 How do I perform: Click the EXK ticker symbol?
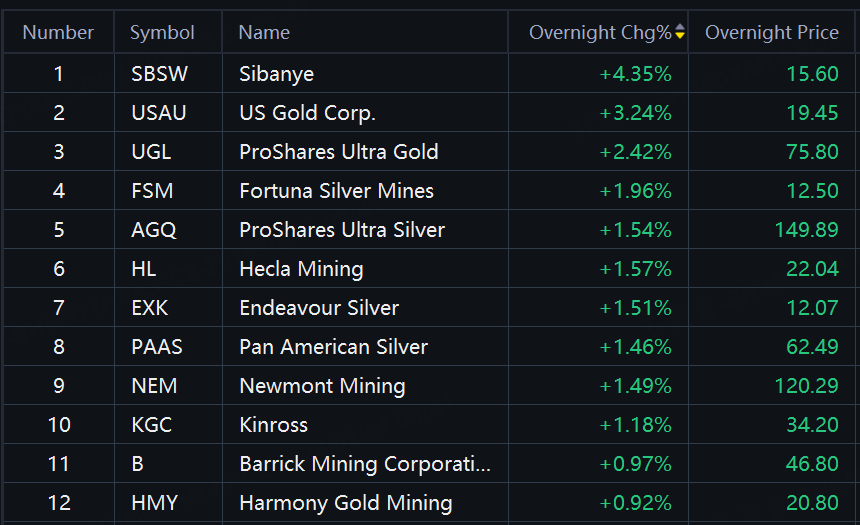[x=150, y=307]
